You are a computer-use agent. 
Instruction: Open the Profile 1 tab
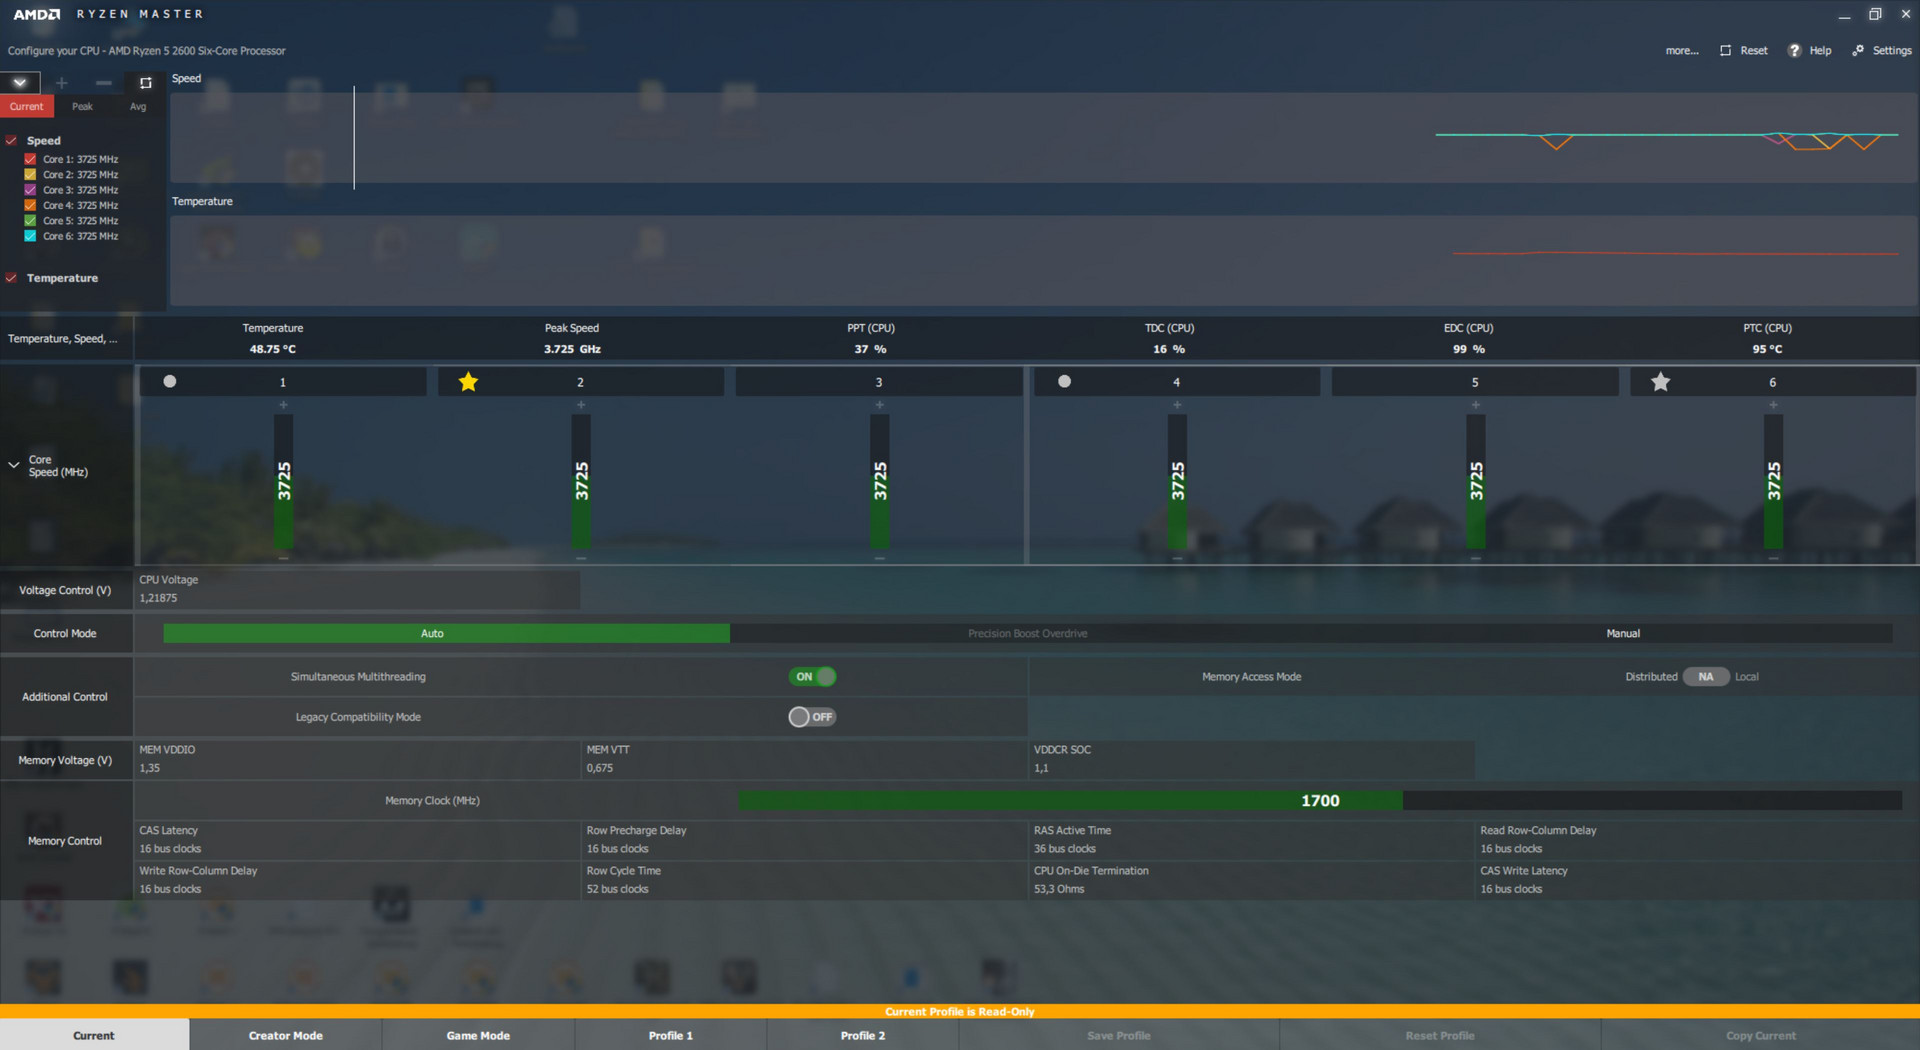tap(671, 1035)
